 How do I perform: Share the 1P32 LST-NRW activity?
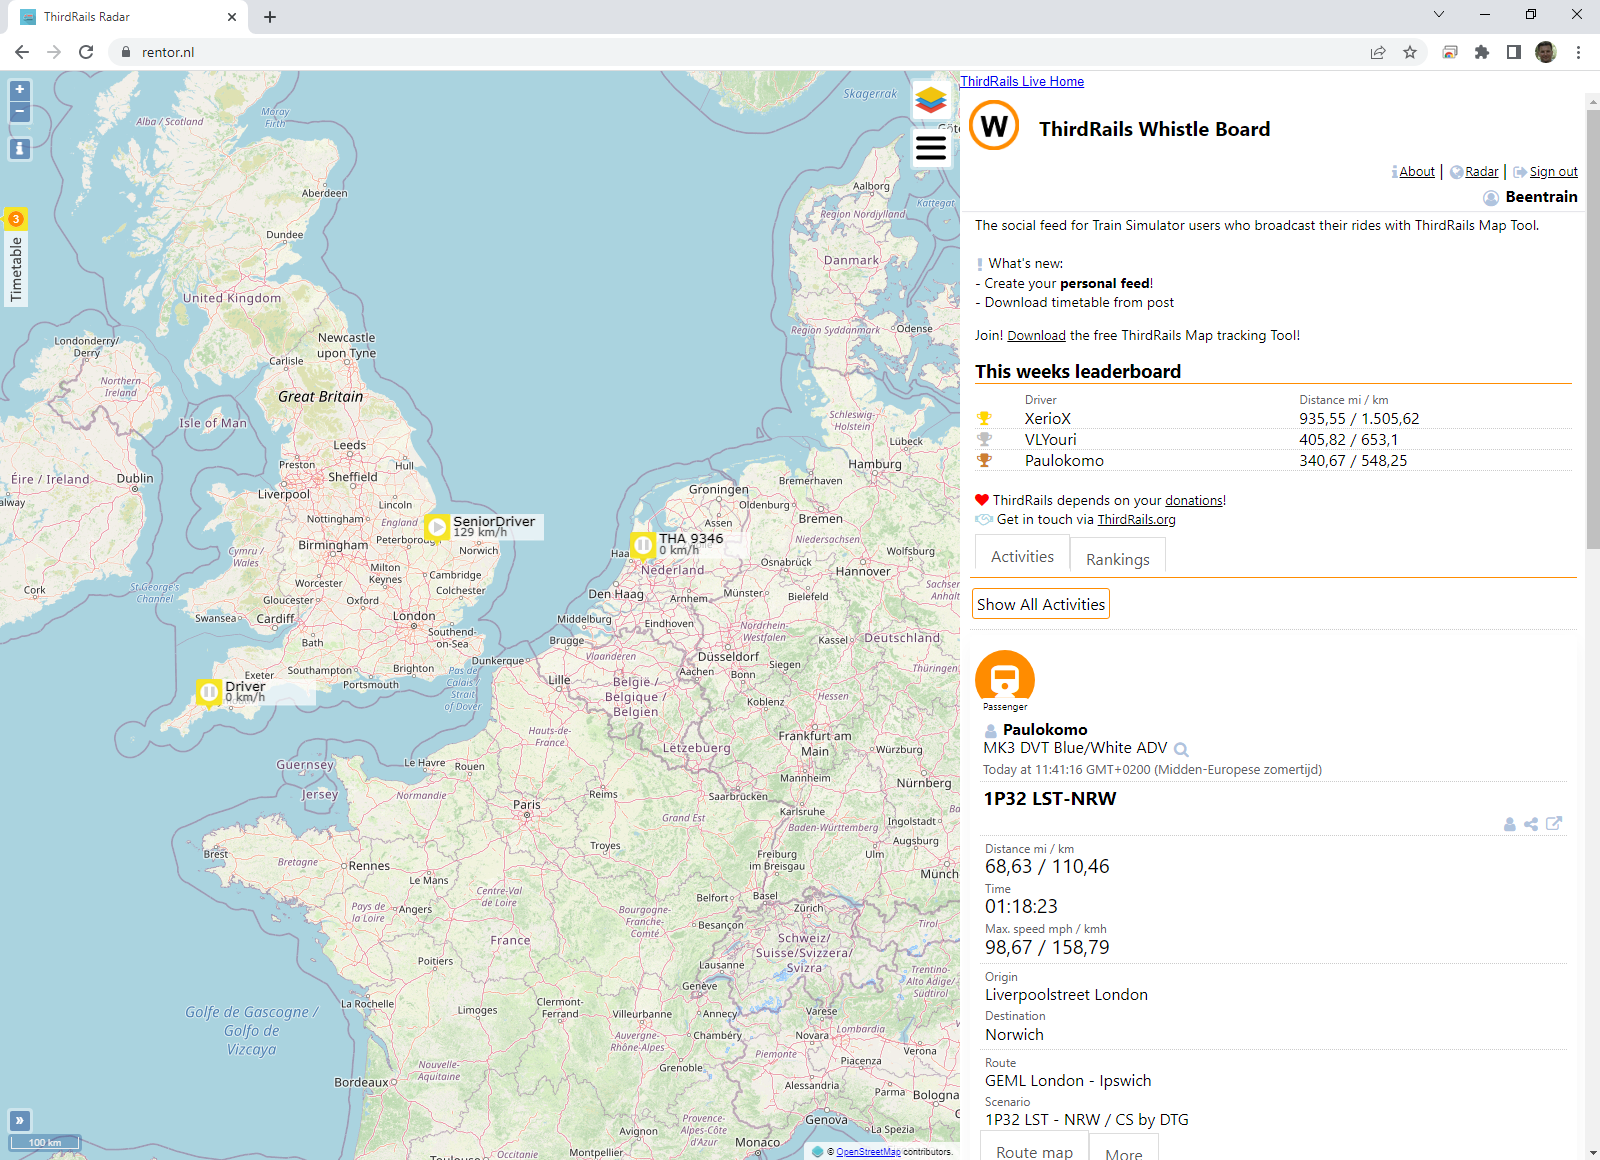[1531, 824]
